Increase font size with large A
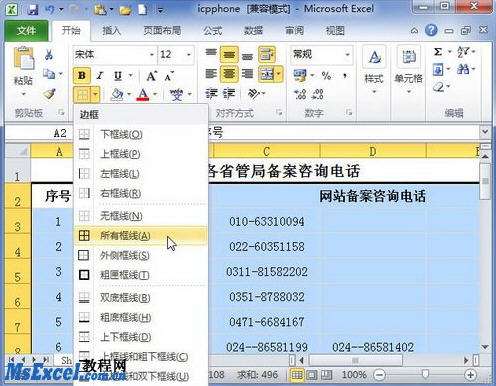 (x=151, y=76)
